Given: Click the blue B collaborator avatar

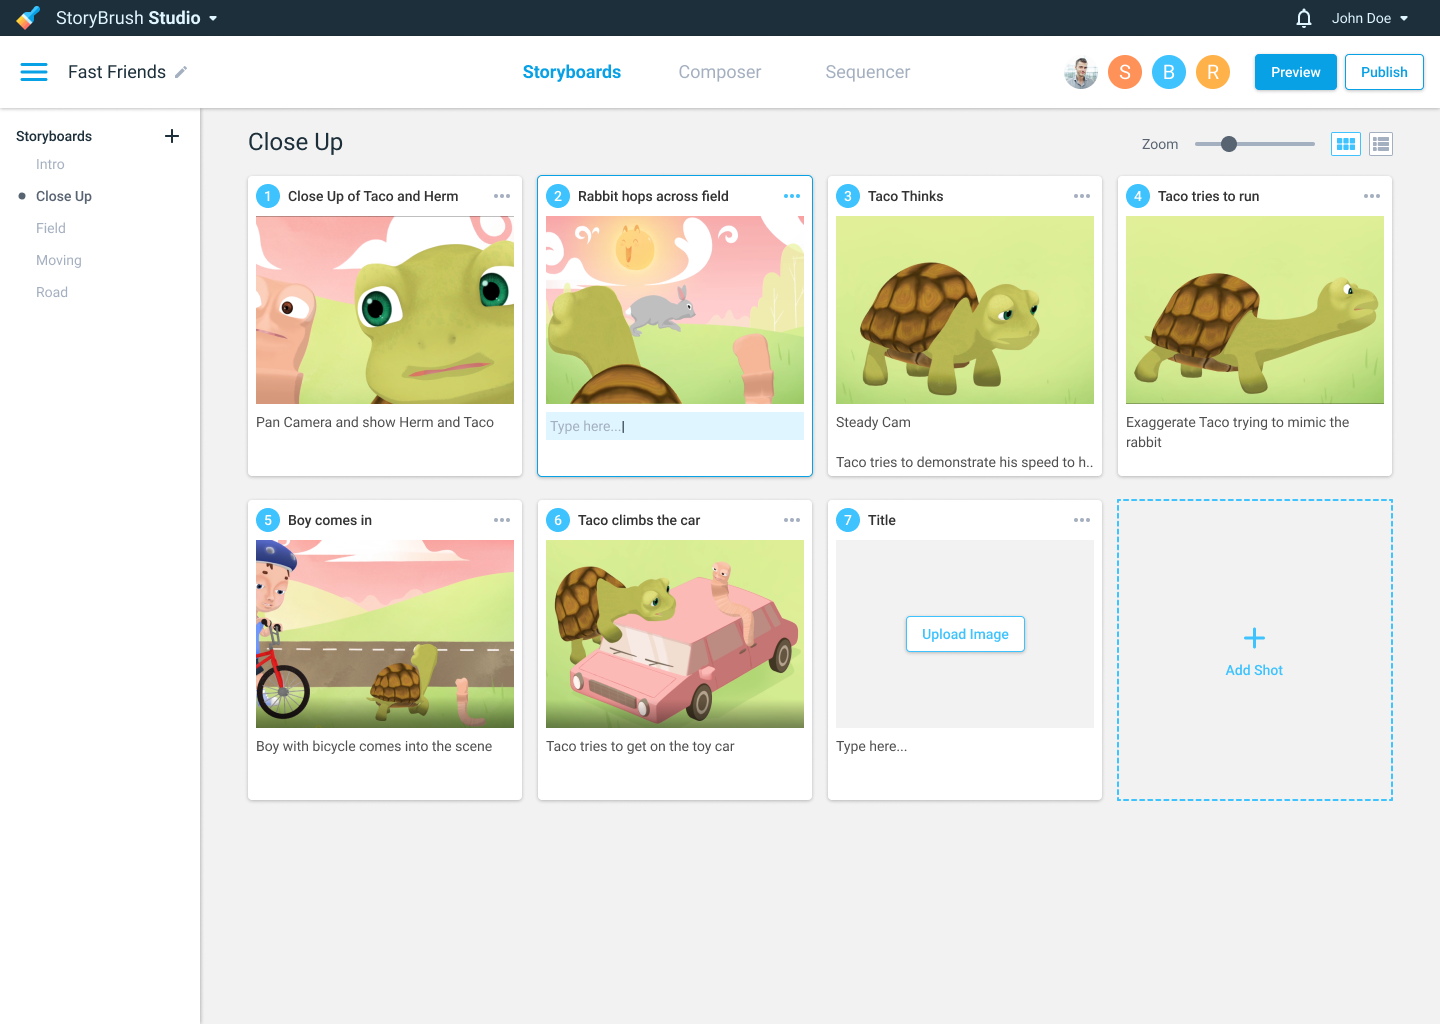Looking at the screenshot, I should [x=1168, y=72].
